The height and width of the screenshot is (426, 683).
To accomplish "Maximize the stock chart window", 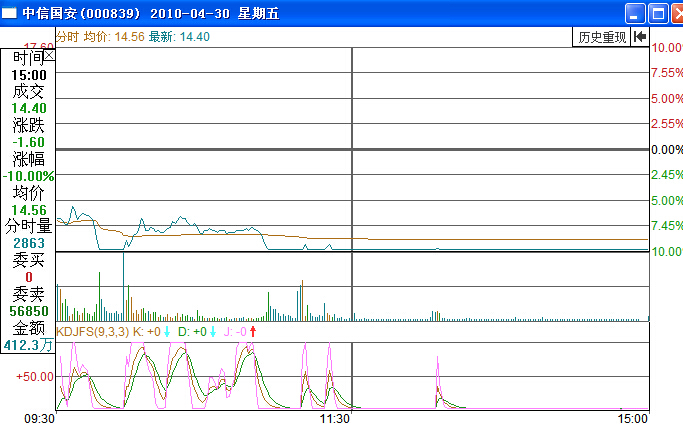I will point(657,13).
